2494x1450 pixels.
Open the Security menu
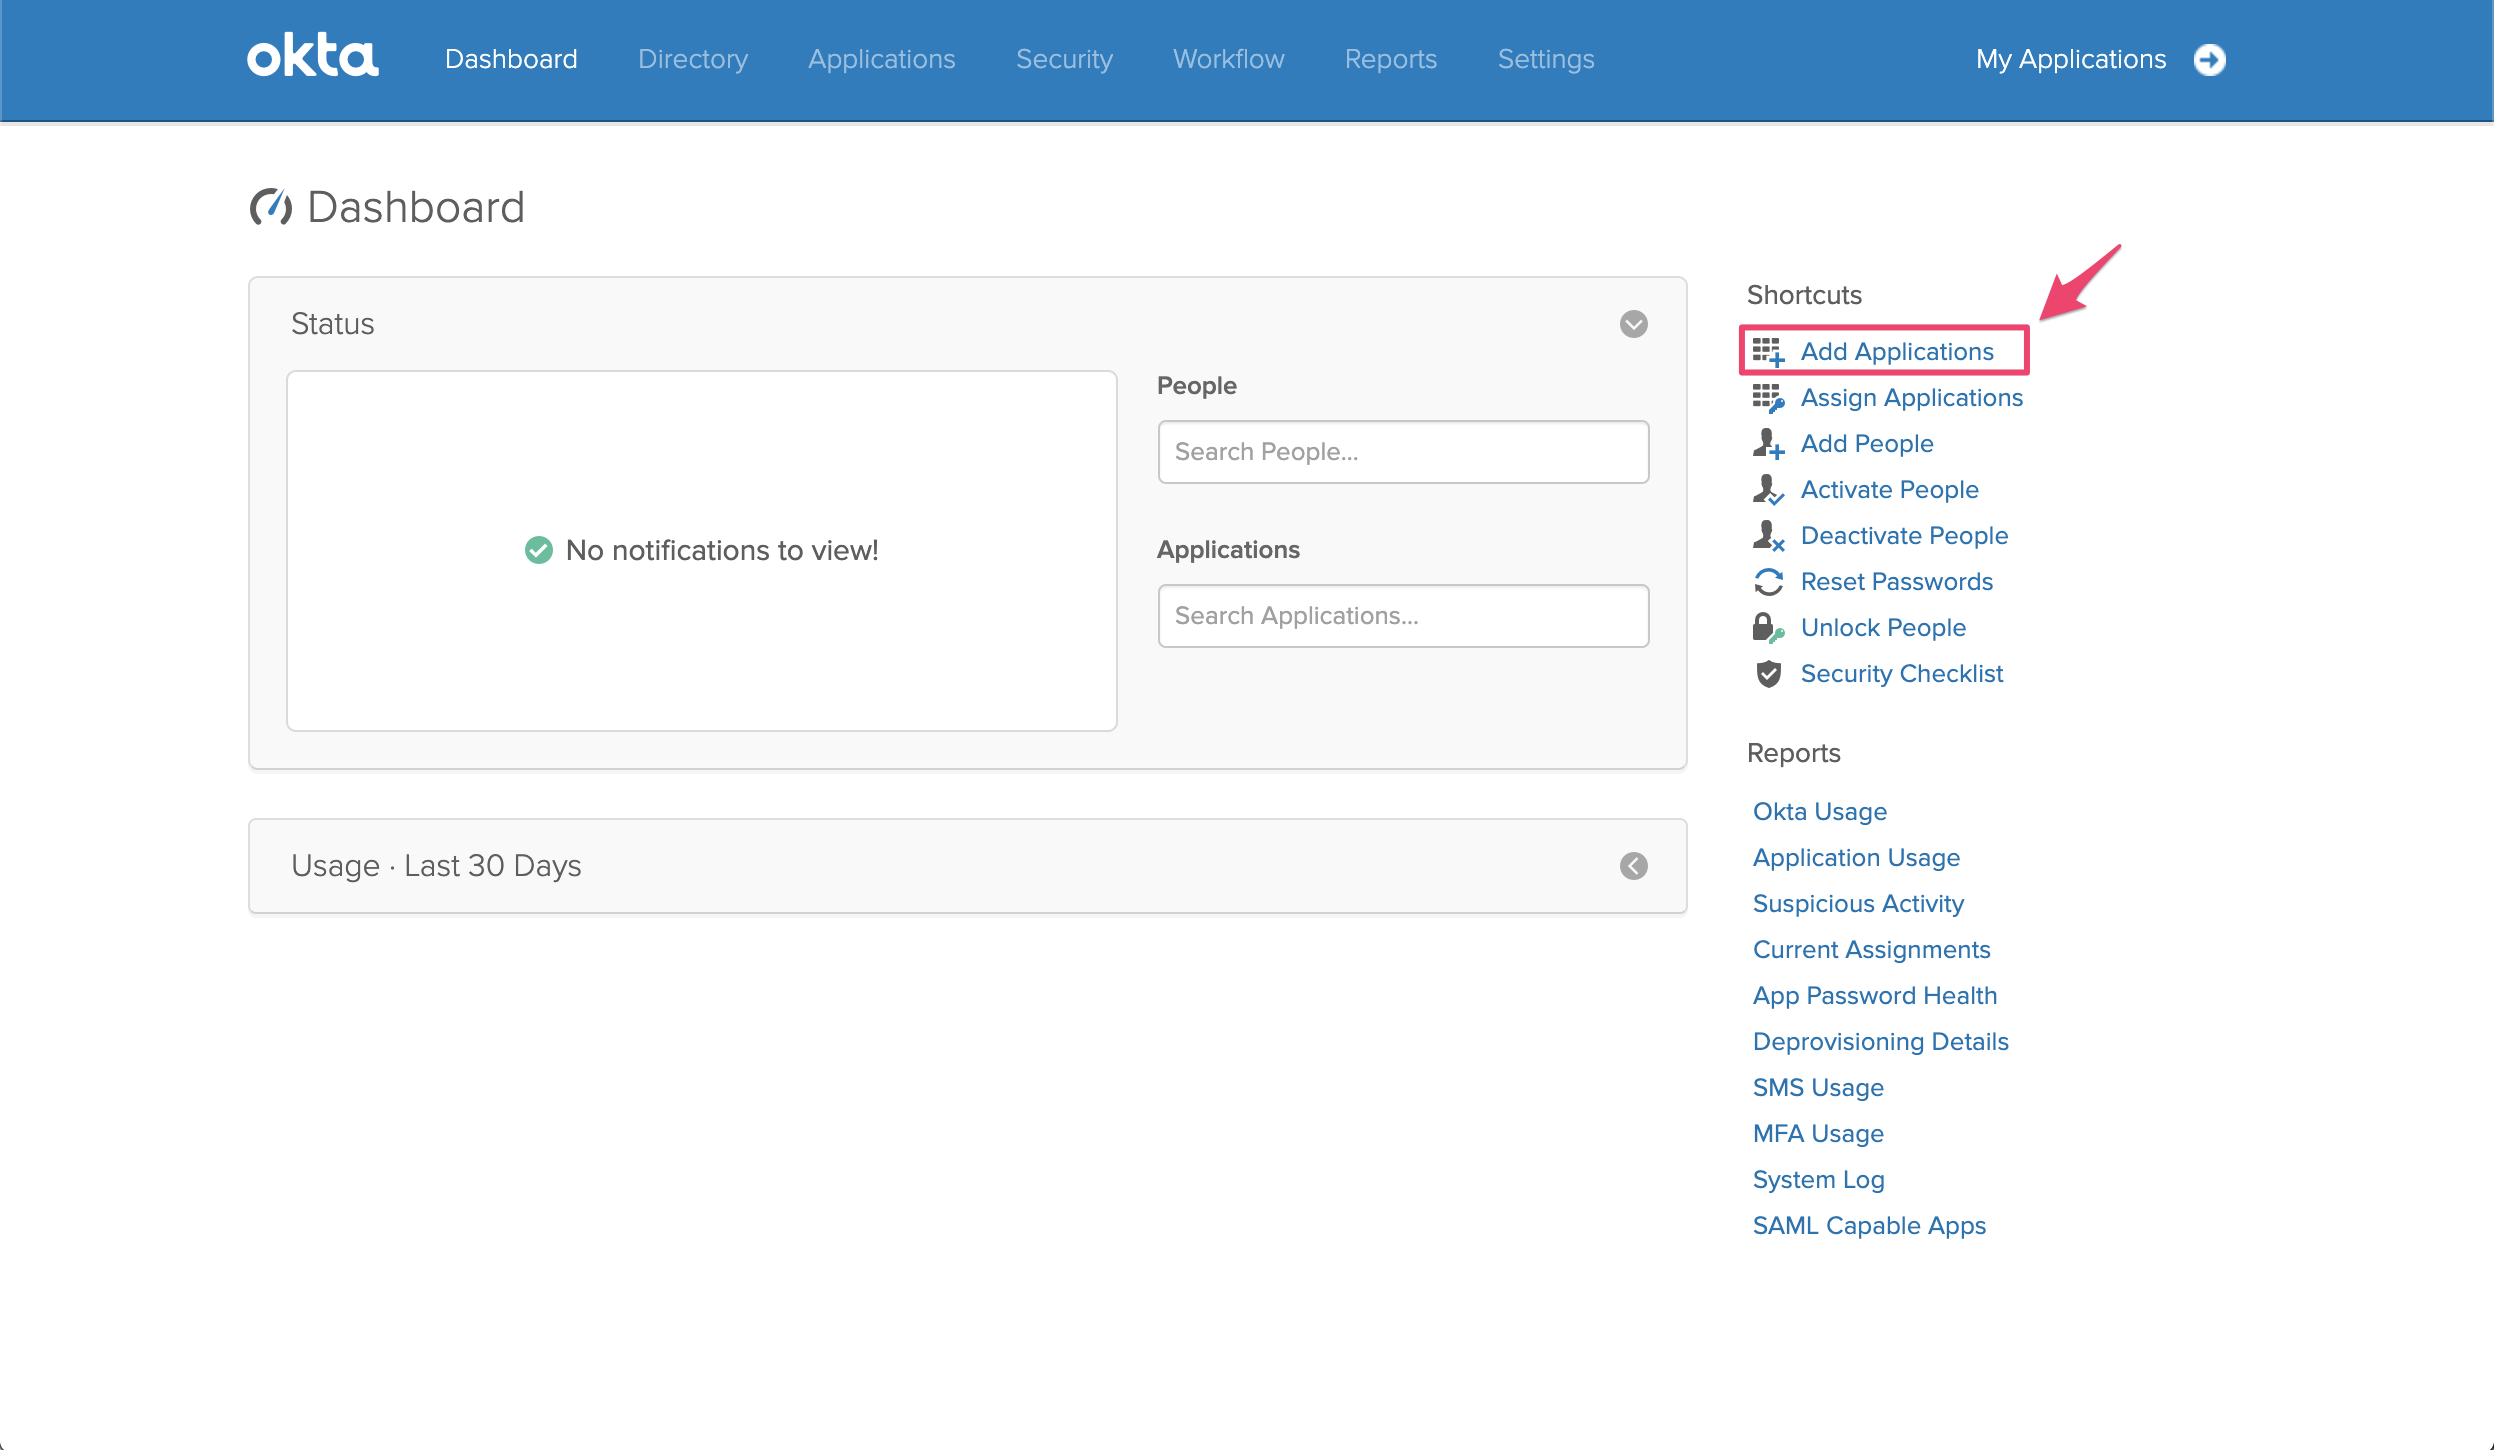pos(1064,59)
